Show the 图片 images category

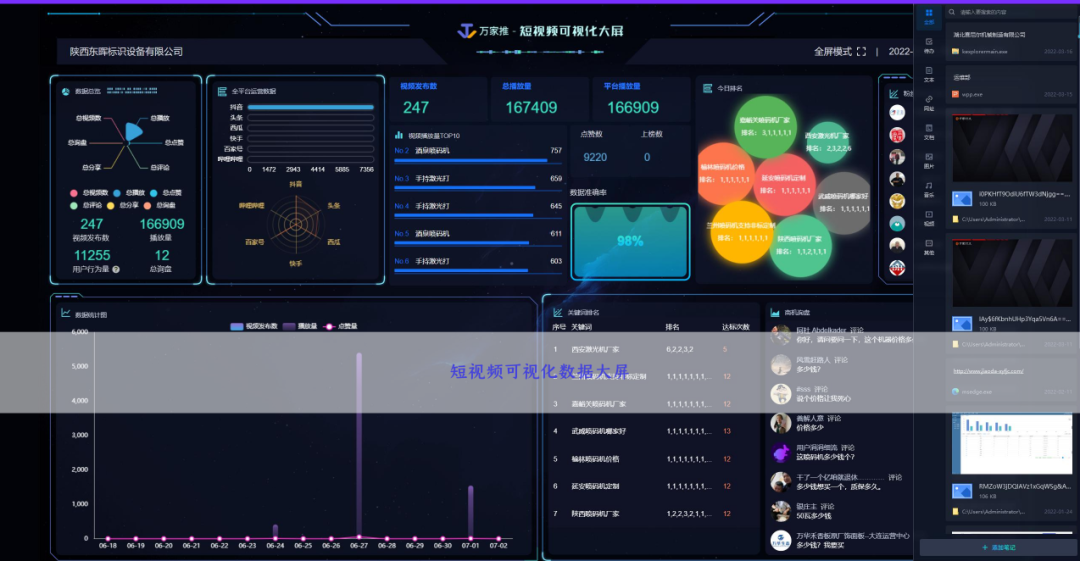(929, 159)
